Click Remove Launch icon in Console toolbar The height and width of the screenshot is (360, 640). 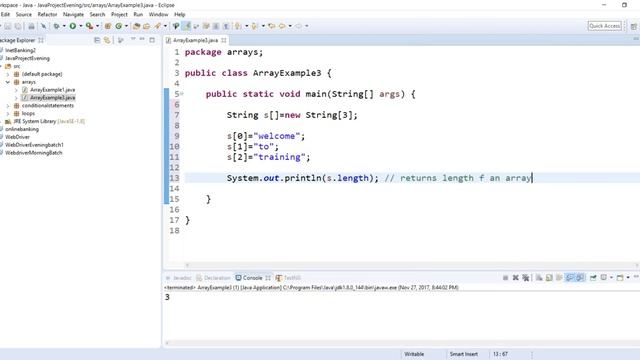click(516, 278)
